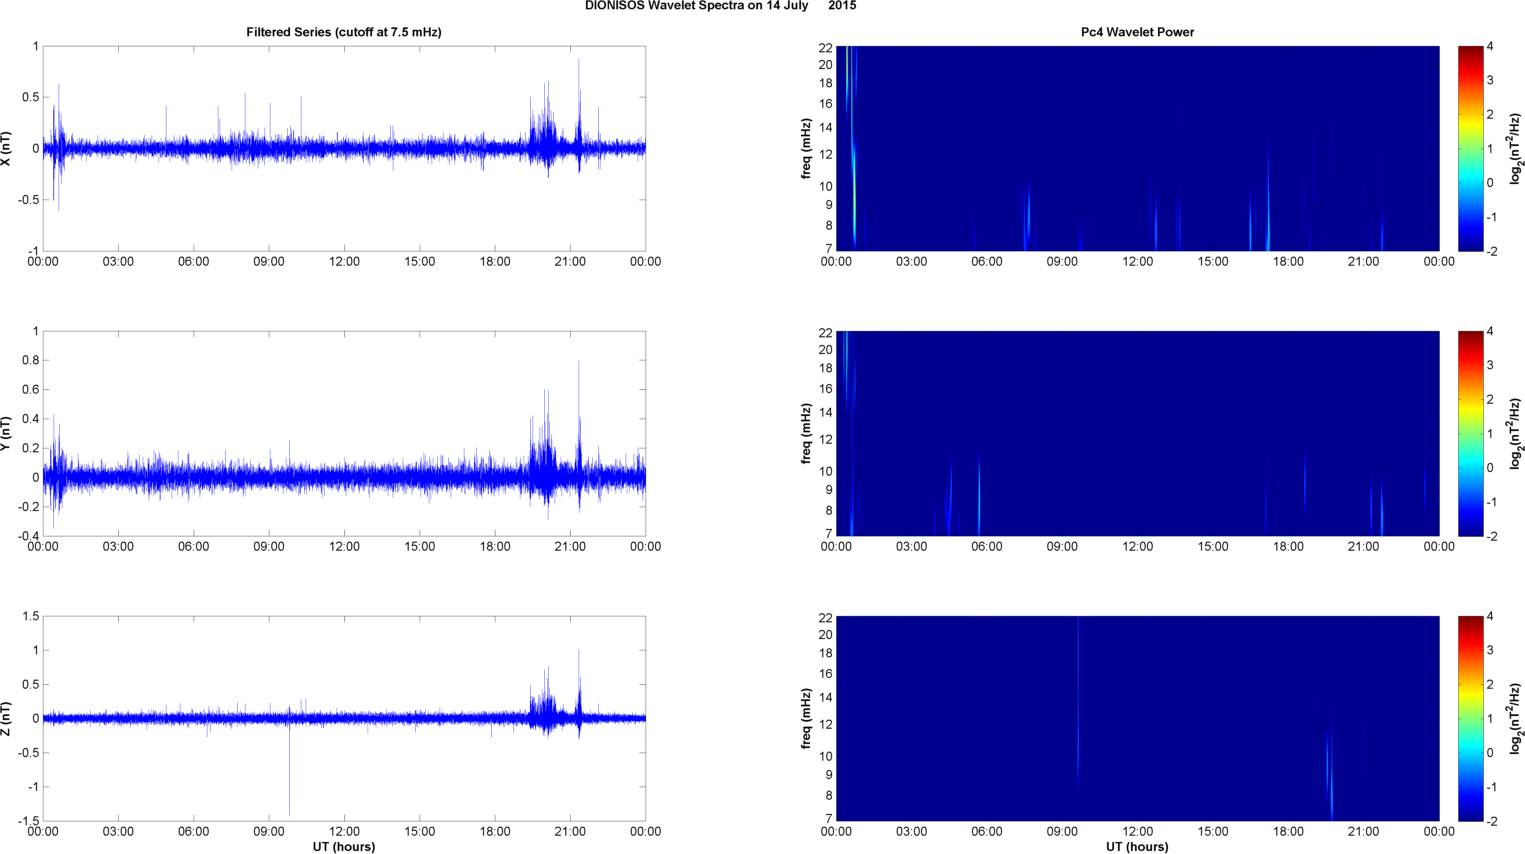The image size is (1525, 854).
Task: Click the '09:00' tick under the Z series plot
Action: coord(268,832)
